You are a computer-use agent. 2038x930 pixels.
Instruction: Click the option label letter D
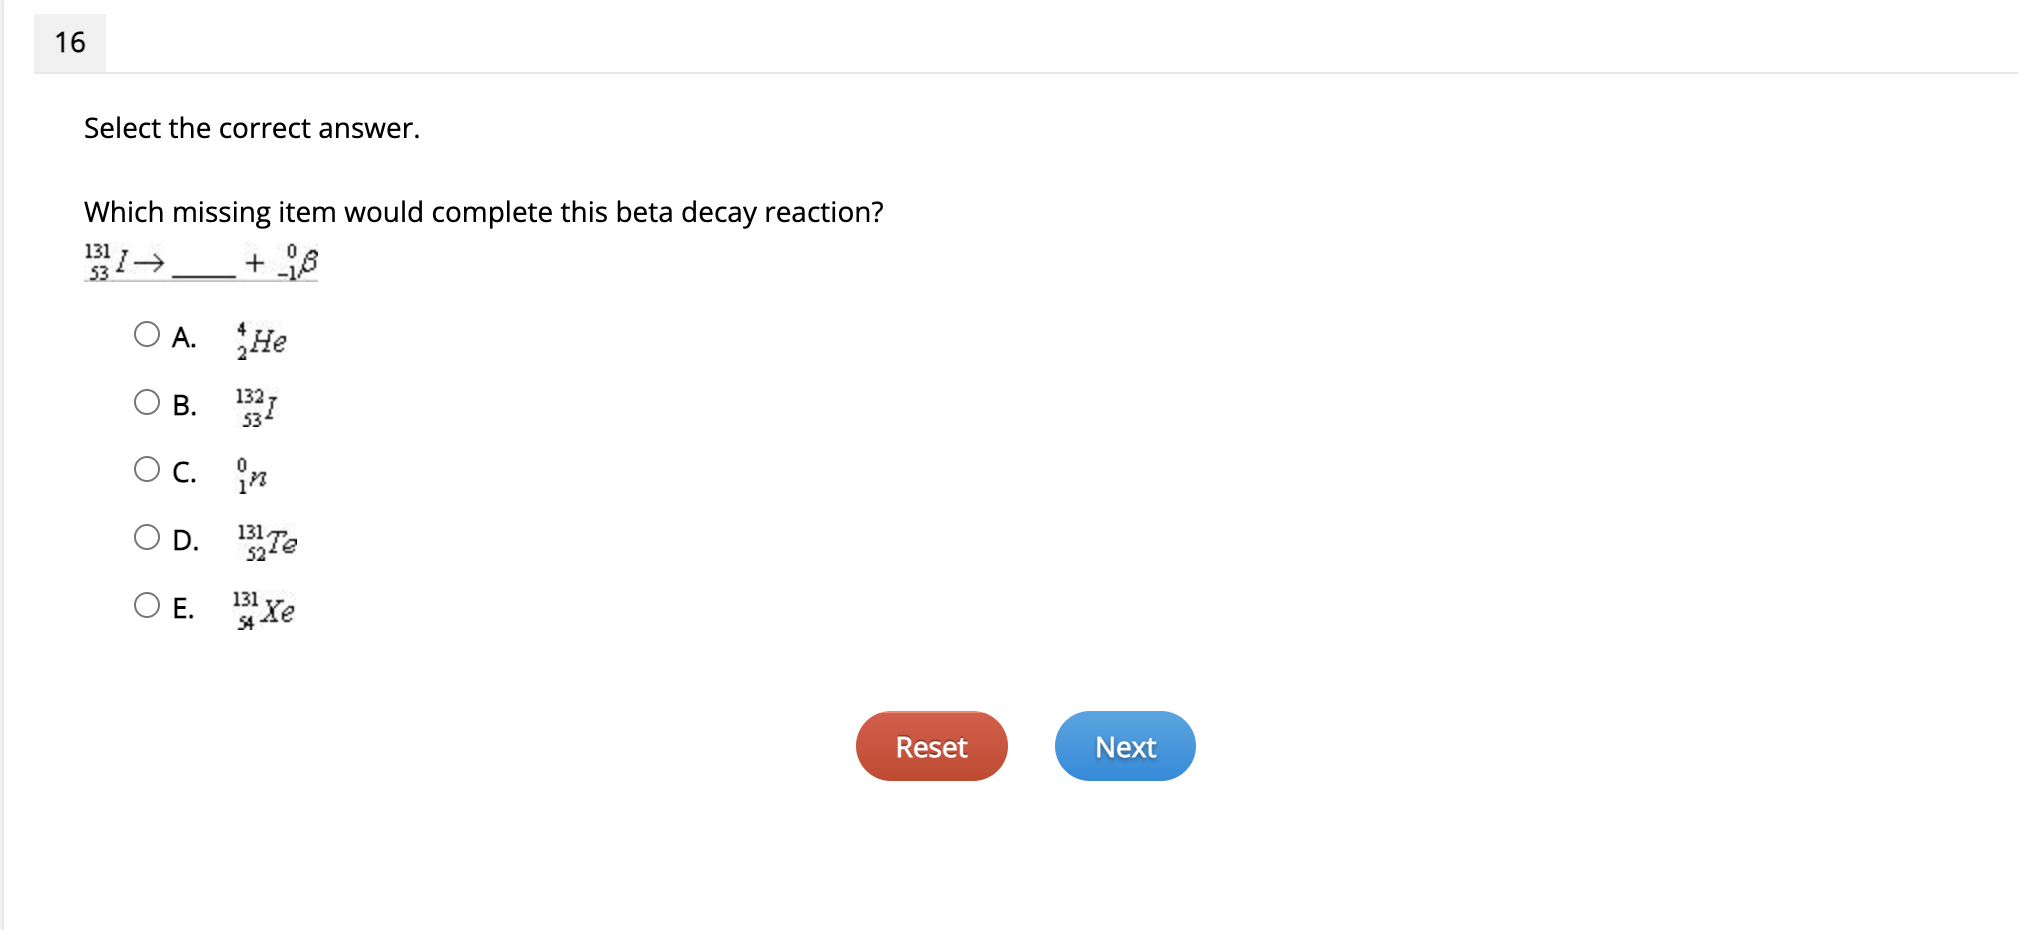(x=185, y=540)
